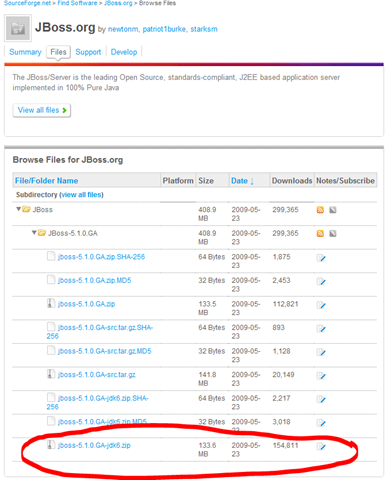Screen dimensions: 391x480
Task: View notes icon for jboss-5.1.0.GA-src.tar.gz row
Action: tap(321, 376)
